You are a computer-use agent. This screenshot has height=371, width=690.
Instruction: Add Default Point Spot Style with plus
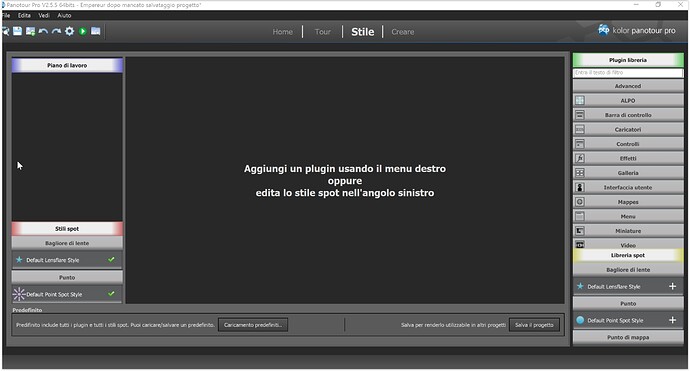coord(672,320)
